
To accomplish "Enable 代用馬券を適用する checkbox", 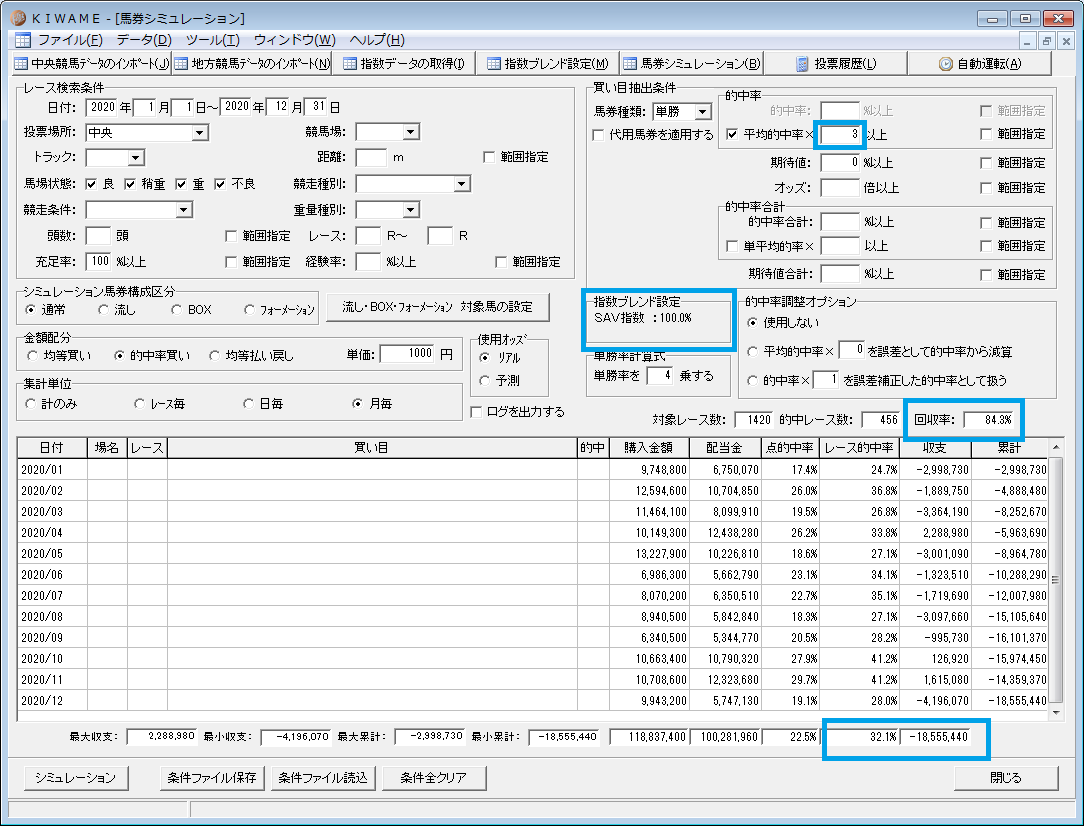I will coord(598,135).
